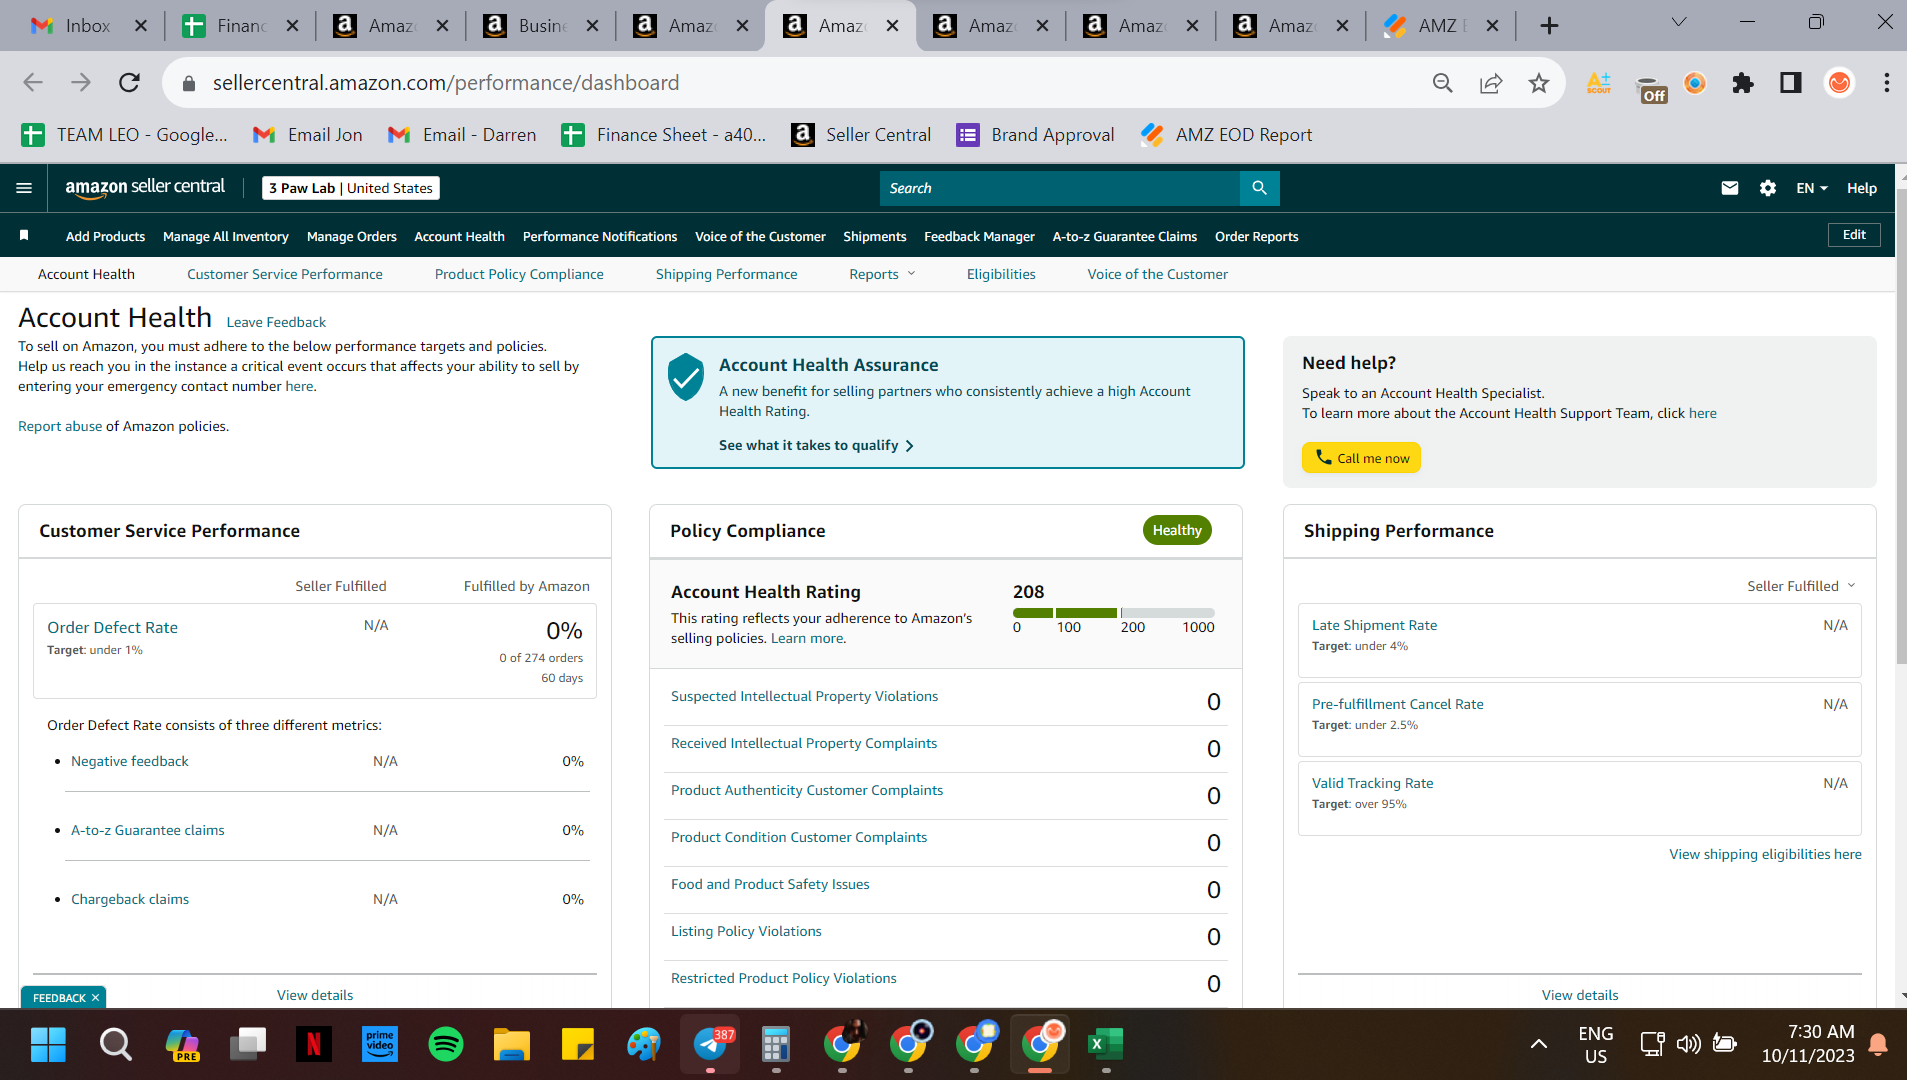Open the Customer Service Performance tab
This screenshot has width=1907, height=1080.
pyautogui.click(x=285, y=274)
